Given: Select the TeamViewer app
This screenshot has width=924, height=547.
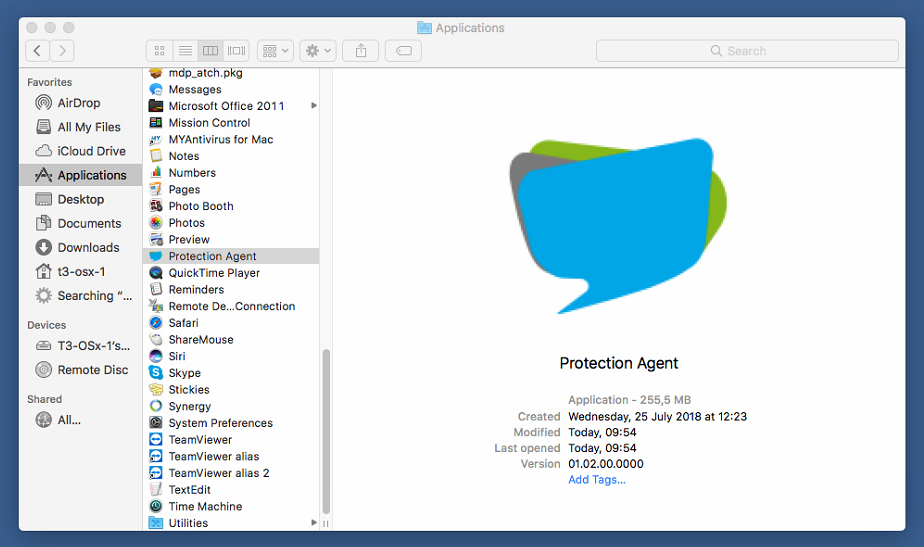Looking at the screenshot, I should tap(231, 440).
